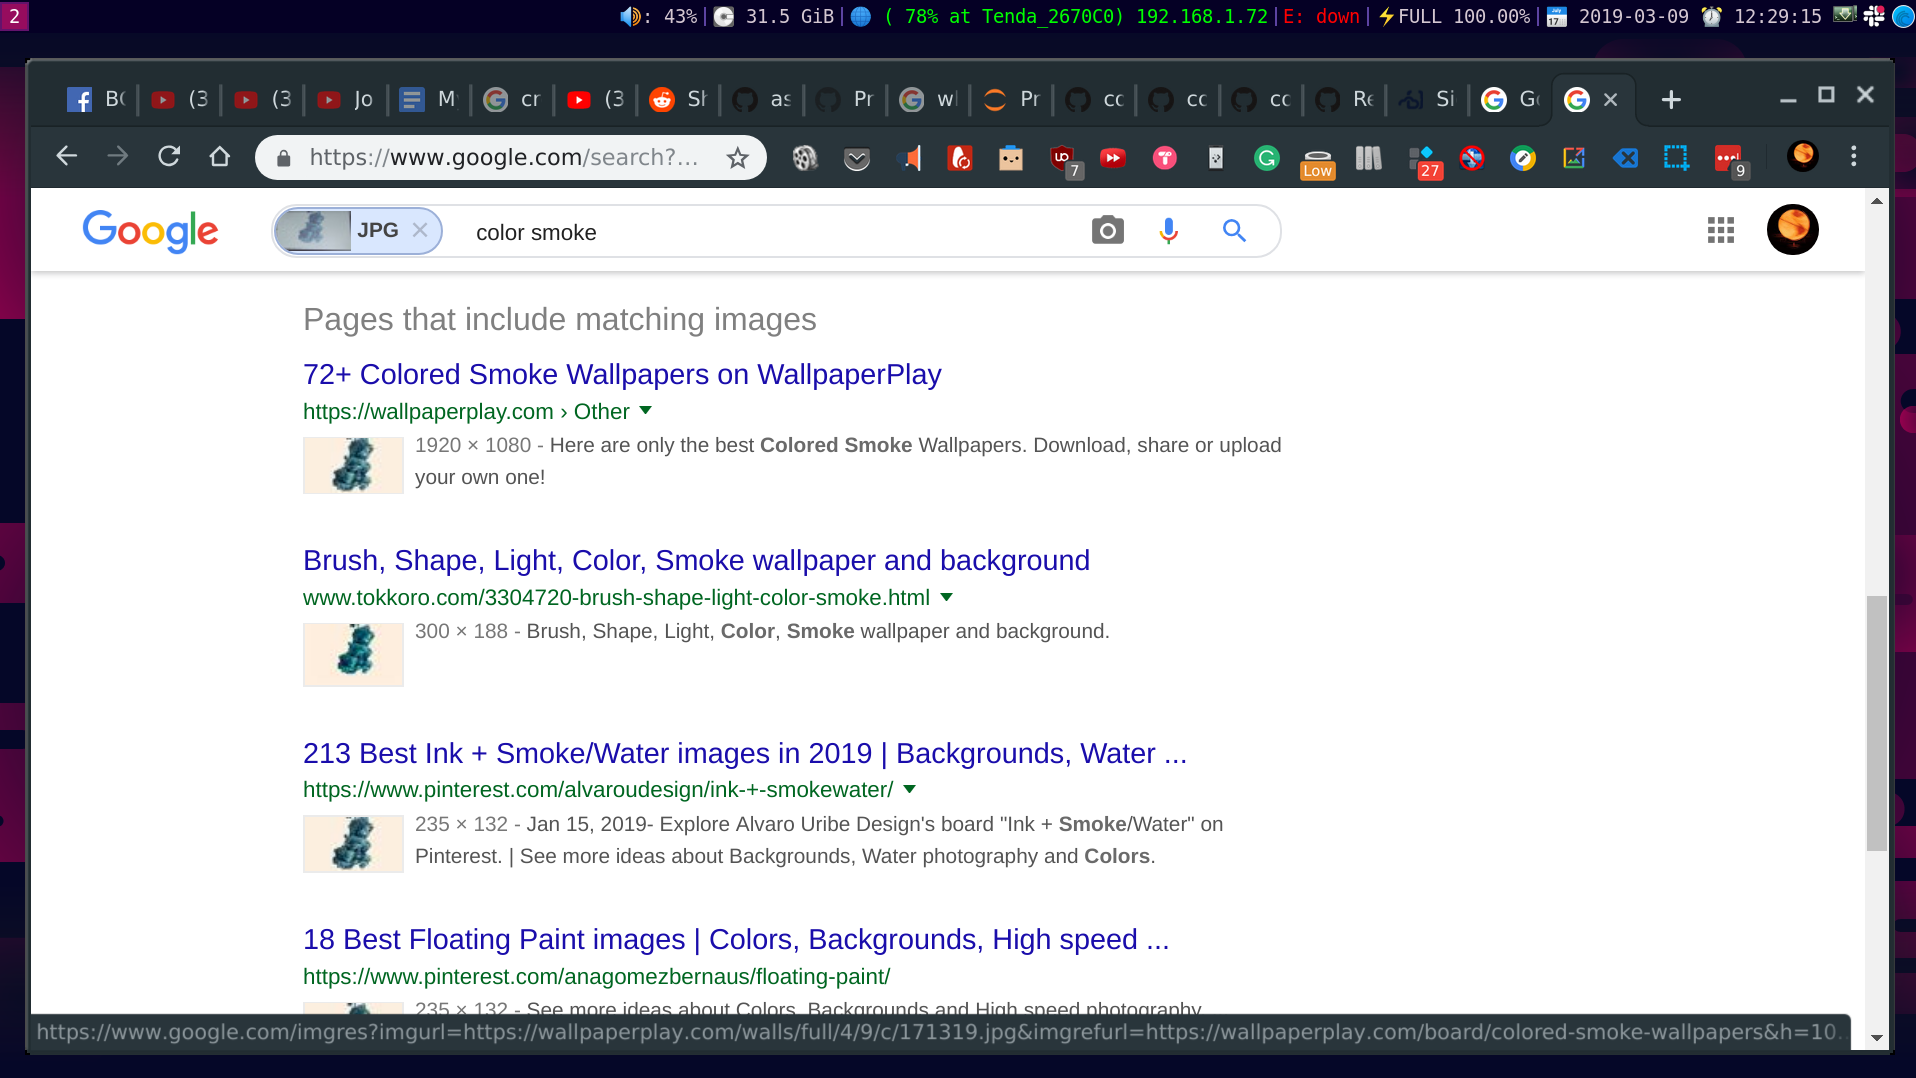Click the volume indicator in status bar

pos(658,16)
